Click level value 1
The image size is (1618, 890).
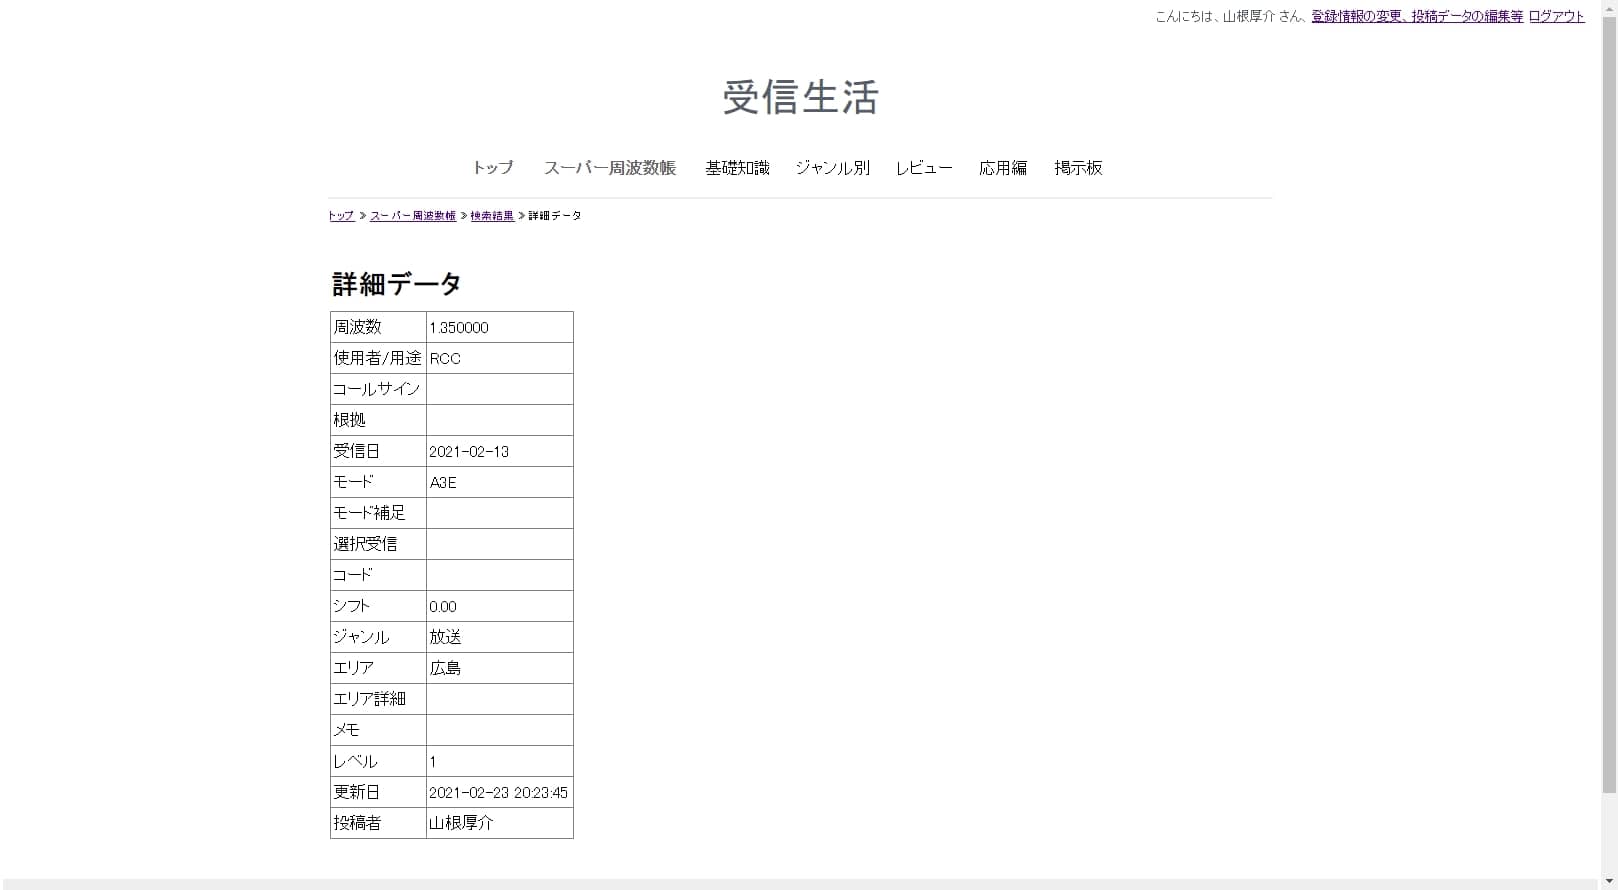tap(433, 761)
